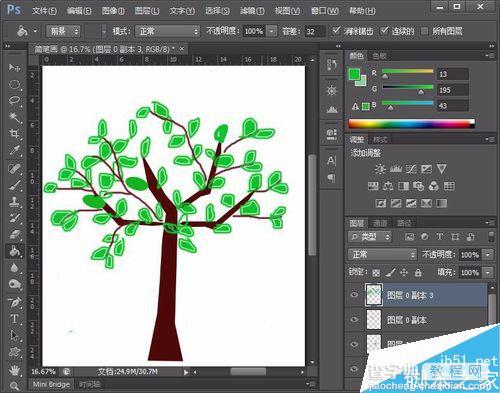
Task: Select the Path Selection tool
Action: (14, 335)
